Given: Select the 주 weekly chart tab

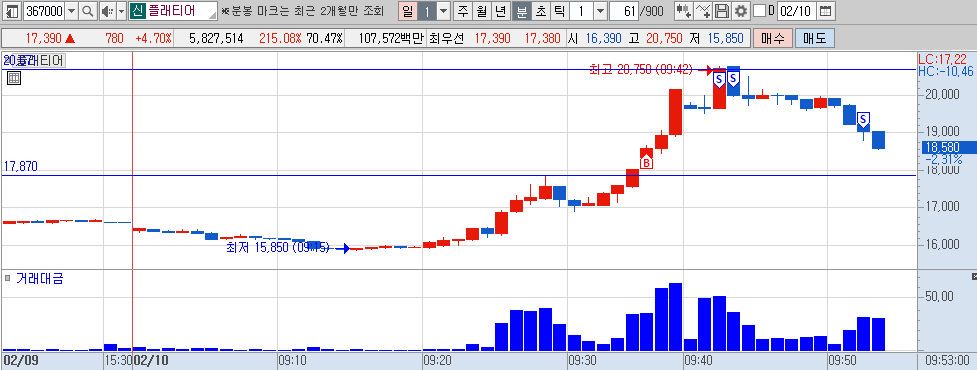Looking at the screenshot, I should click(462, 11).
